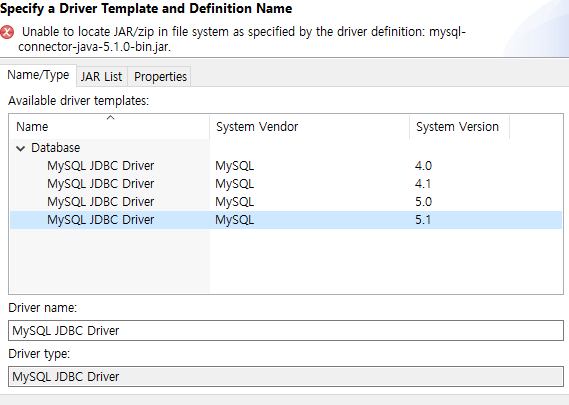
Task: Click the 5.0 system version value
Action: coord(423,202)
